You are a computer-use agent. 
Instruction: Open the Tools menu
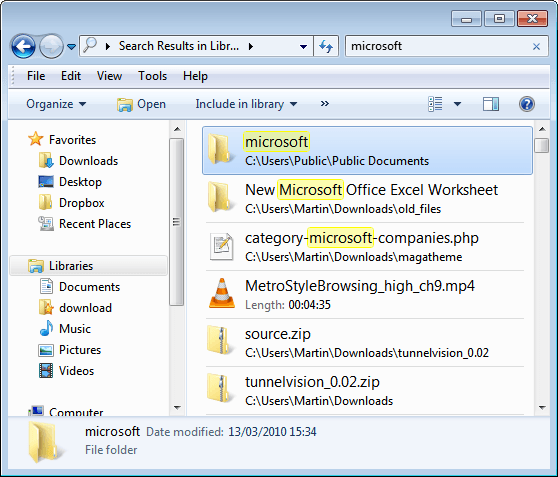[152, 76]
